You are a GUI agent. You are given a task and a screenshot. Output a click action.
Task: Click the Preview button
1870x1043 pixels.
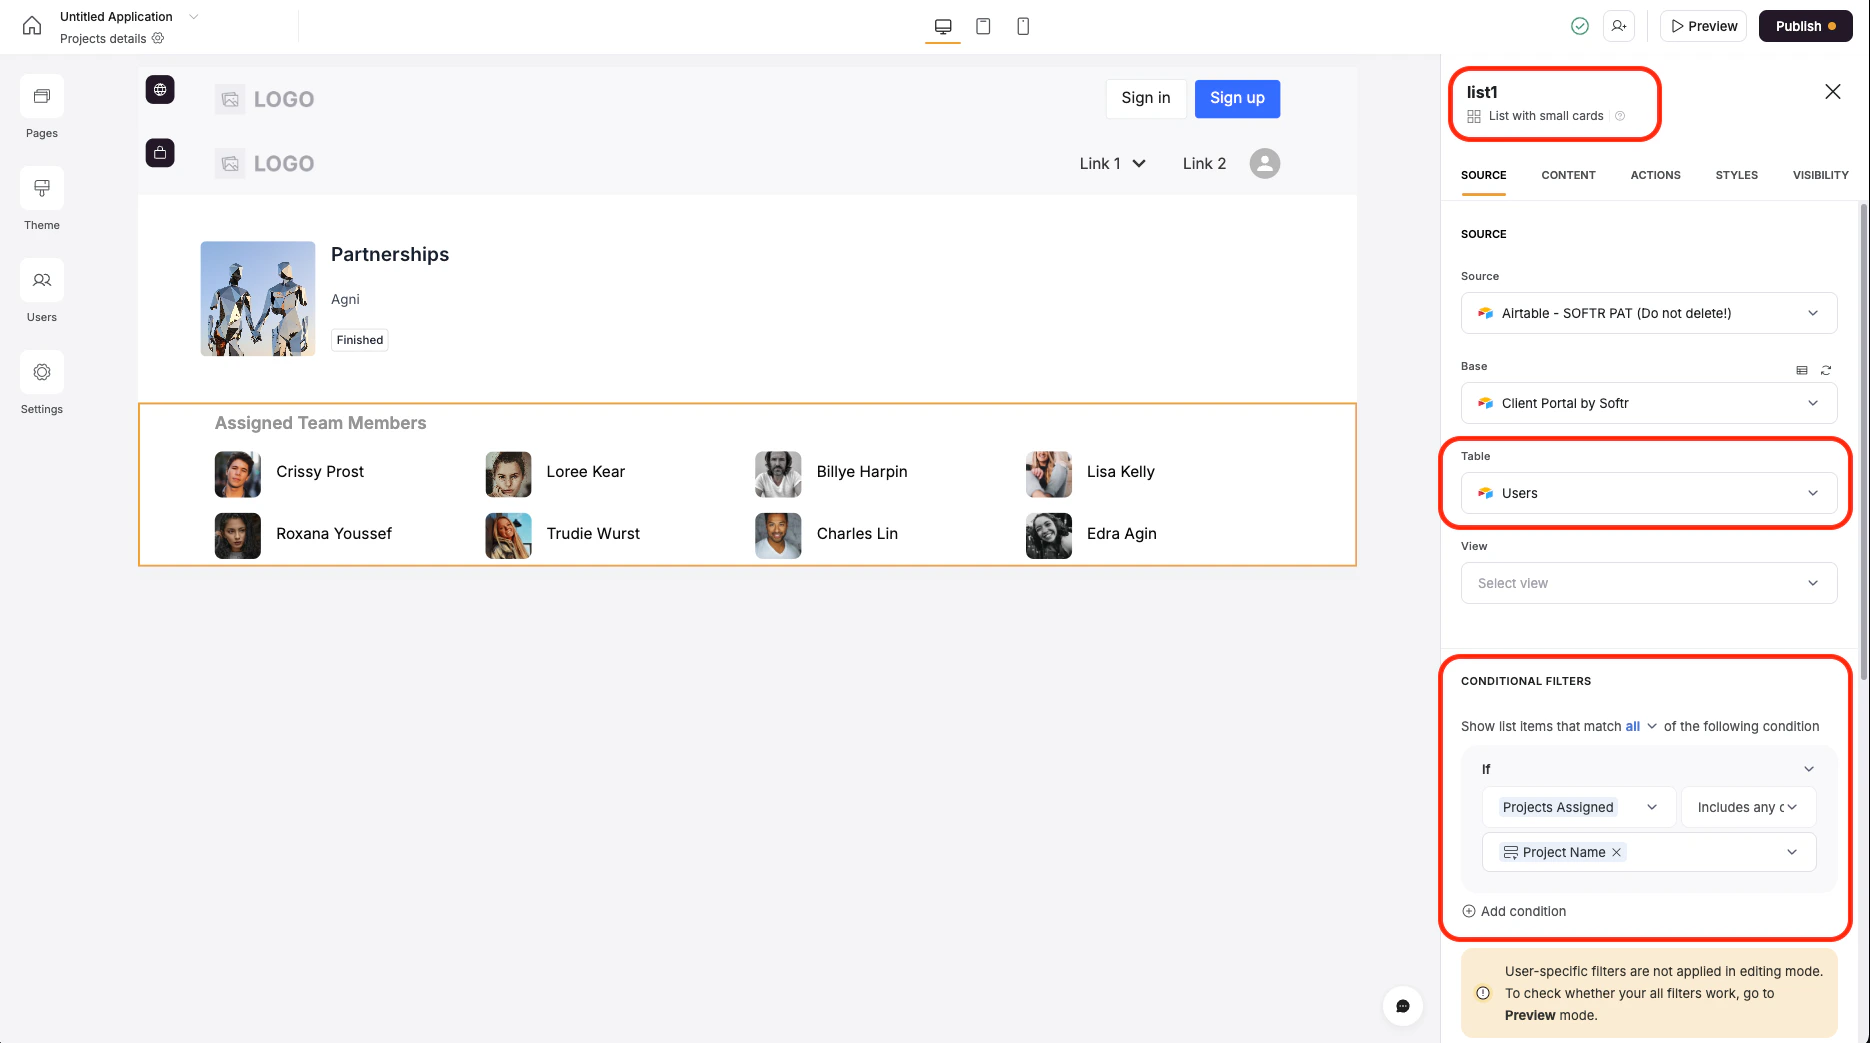(x=1703, y=26)
